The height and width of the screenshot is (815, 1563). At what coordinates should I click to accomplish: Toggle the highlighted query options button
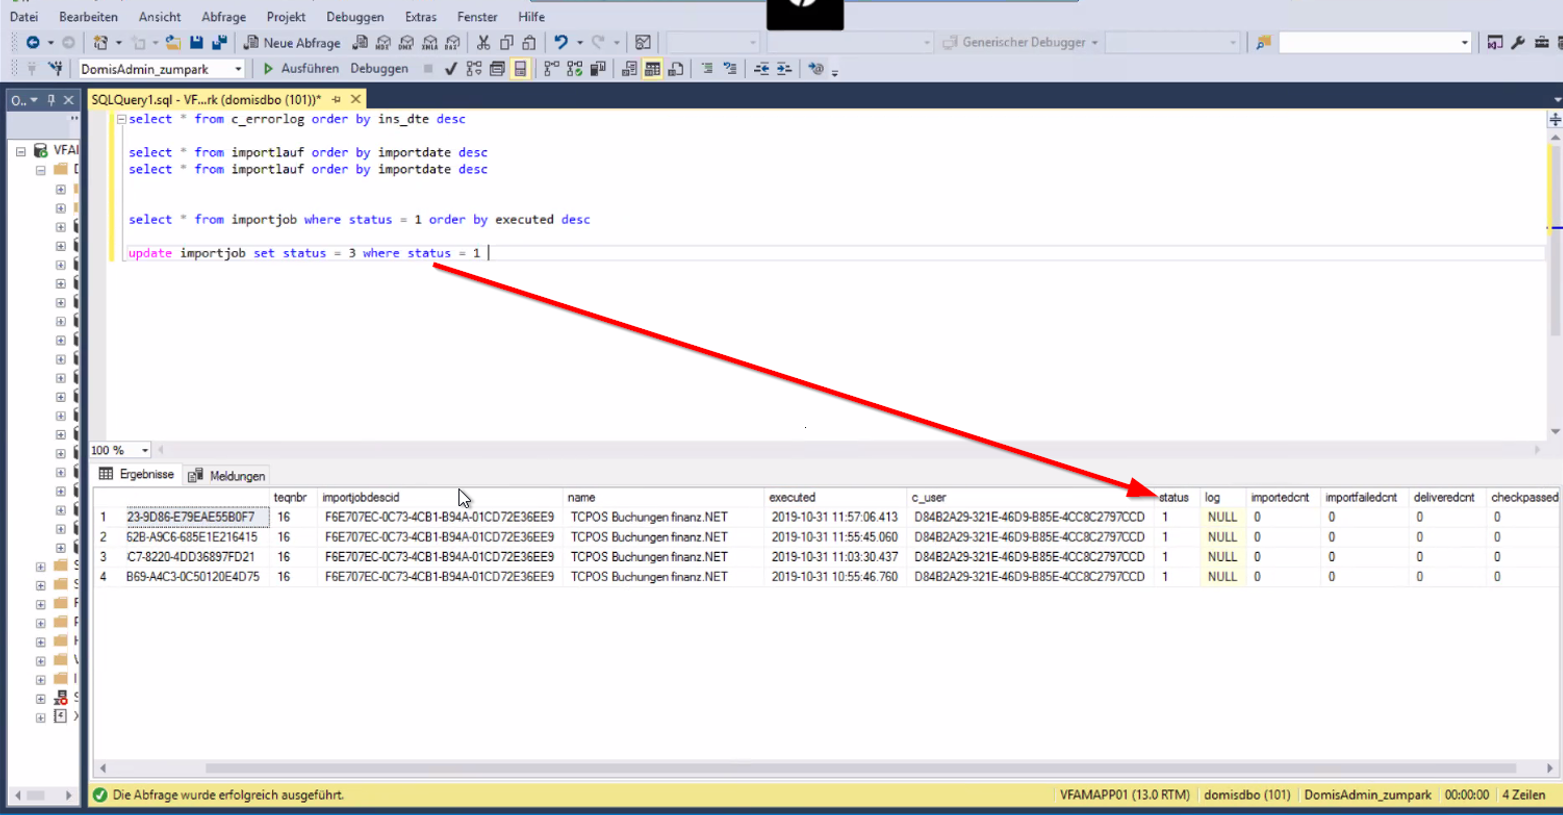pyautogui.click(x=520, y=69)
